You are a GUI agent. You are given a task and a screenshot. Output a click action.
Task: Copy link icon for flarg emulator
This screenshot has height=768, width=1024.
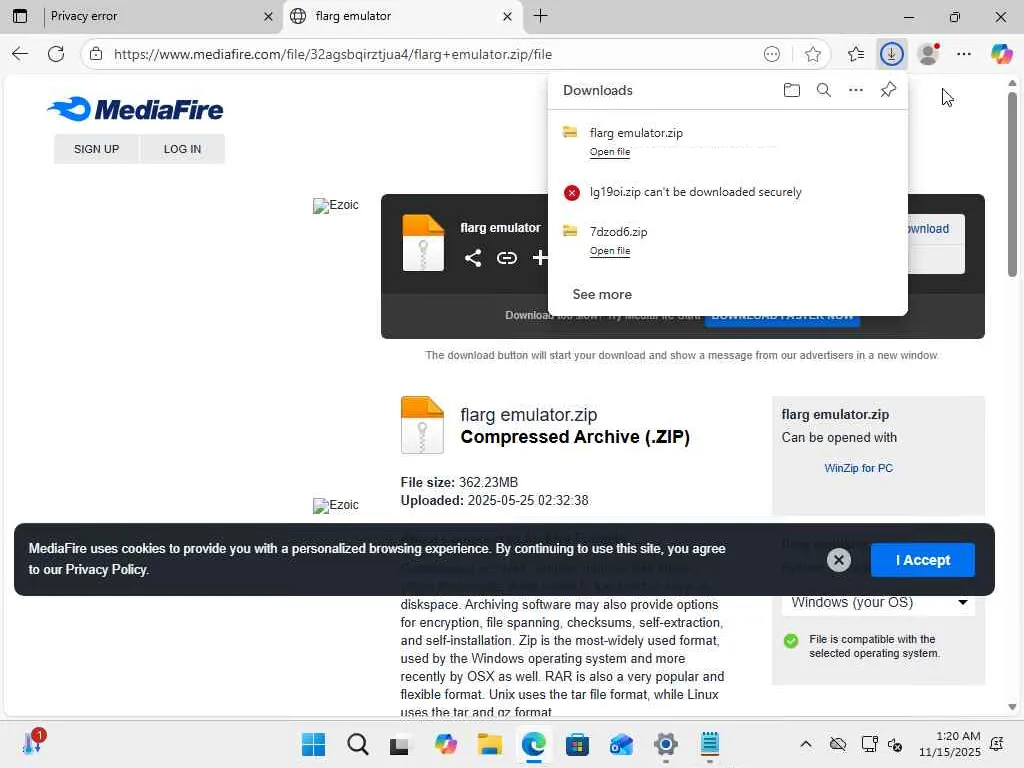(x=506, y=258)
